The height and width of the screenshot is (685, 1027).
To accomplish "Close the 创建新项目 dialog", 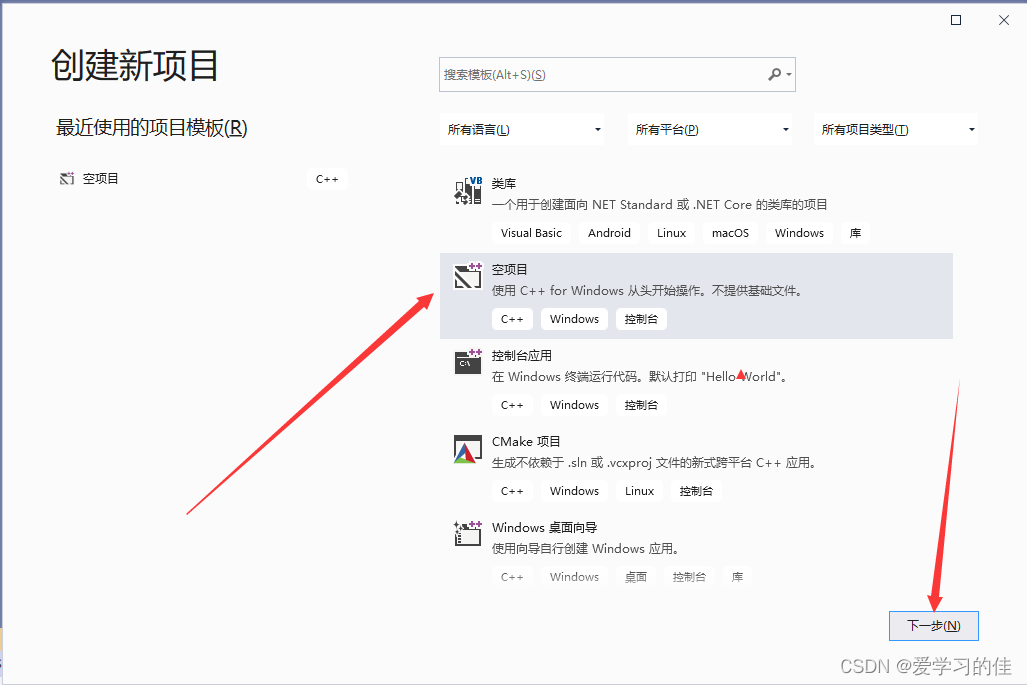I will pyautogui.click(x=1003, y=20).
